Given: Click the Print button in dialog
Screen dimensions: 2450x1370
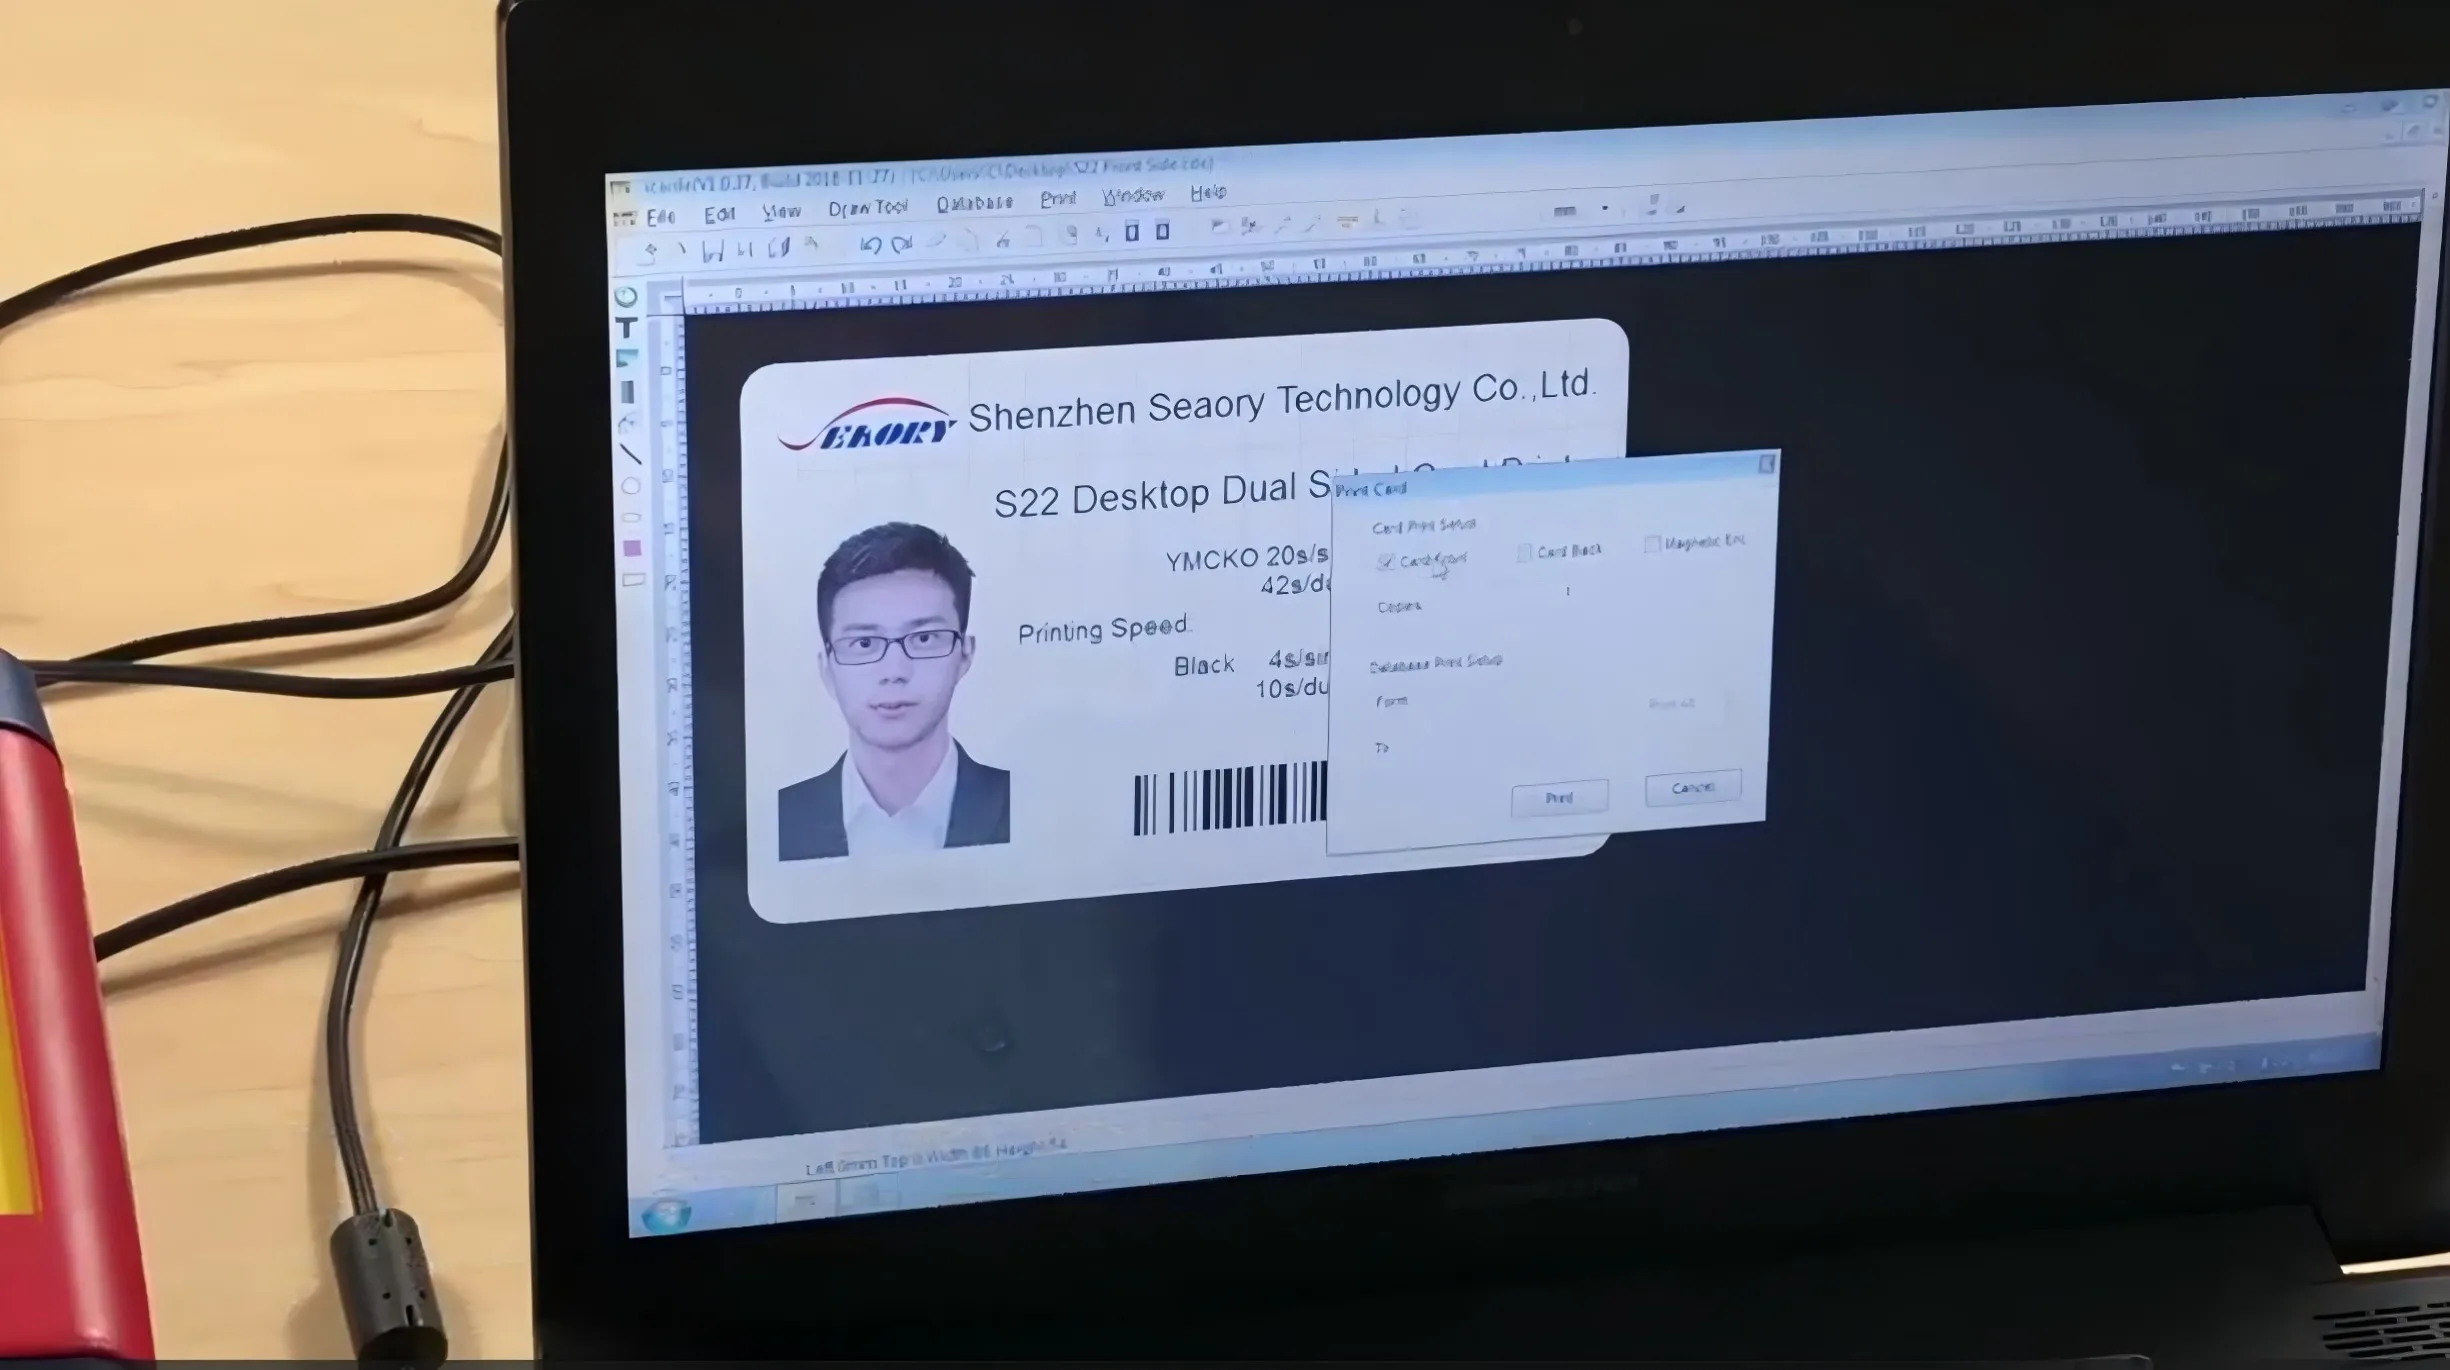Looking at the screenshot, I should click(1559, 798).
